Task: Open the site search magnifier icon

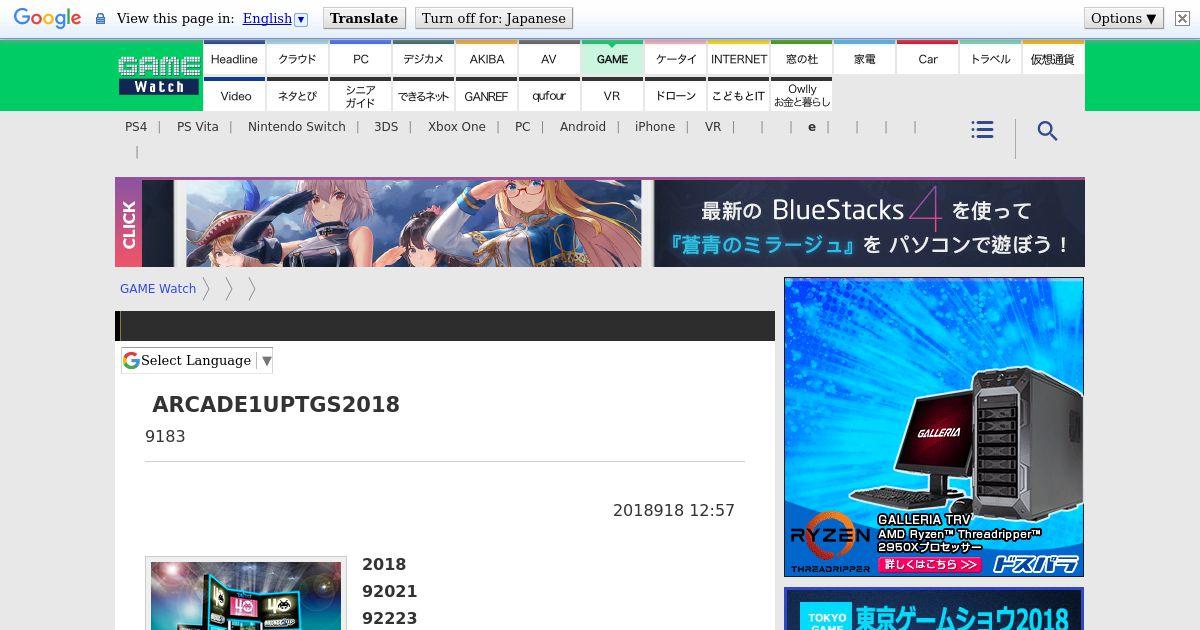Action: coord(1047,131)
